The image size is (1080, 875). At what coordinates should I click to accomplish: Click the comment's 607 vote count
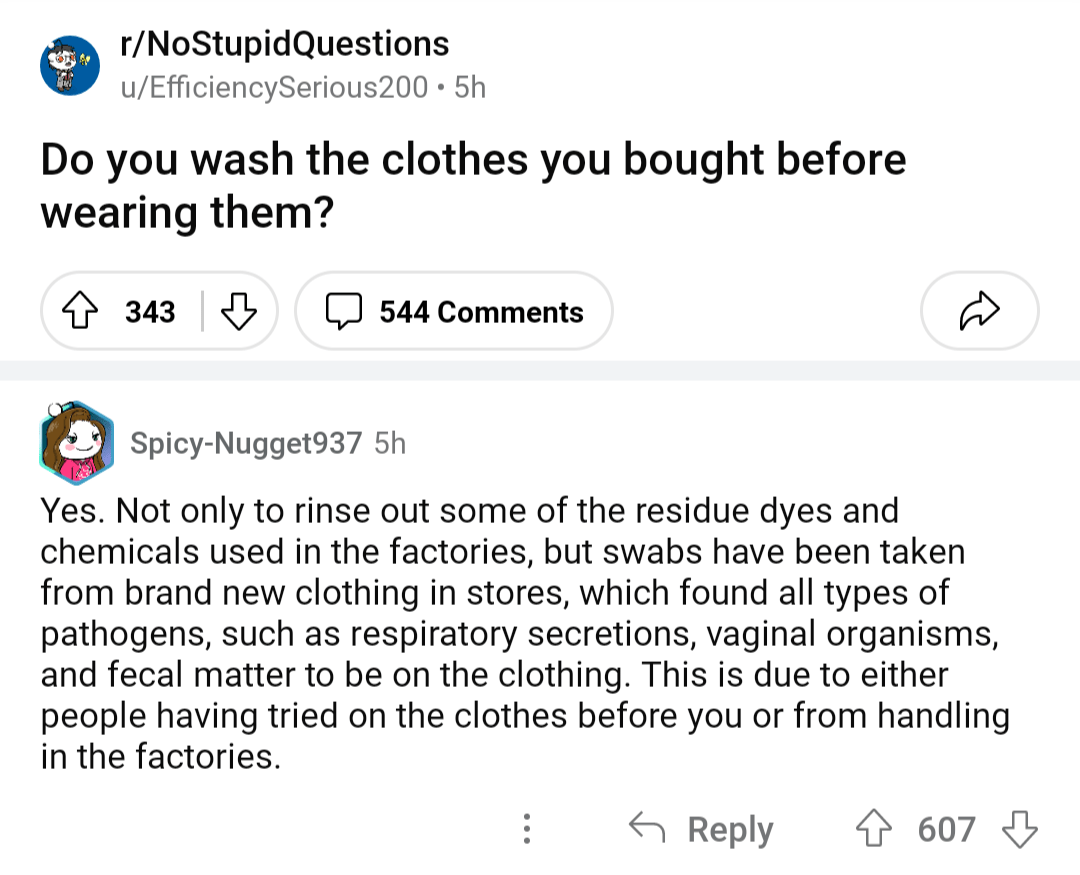pos(944,829)
